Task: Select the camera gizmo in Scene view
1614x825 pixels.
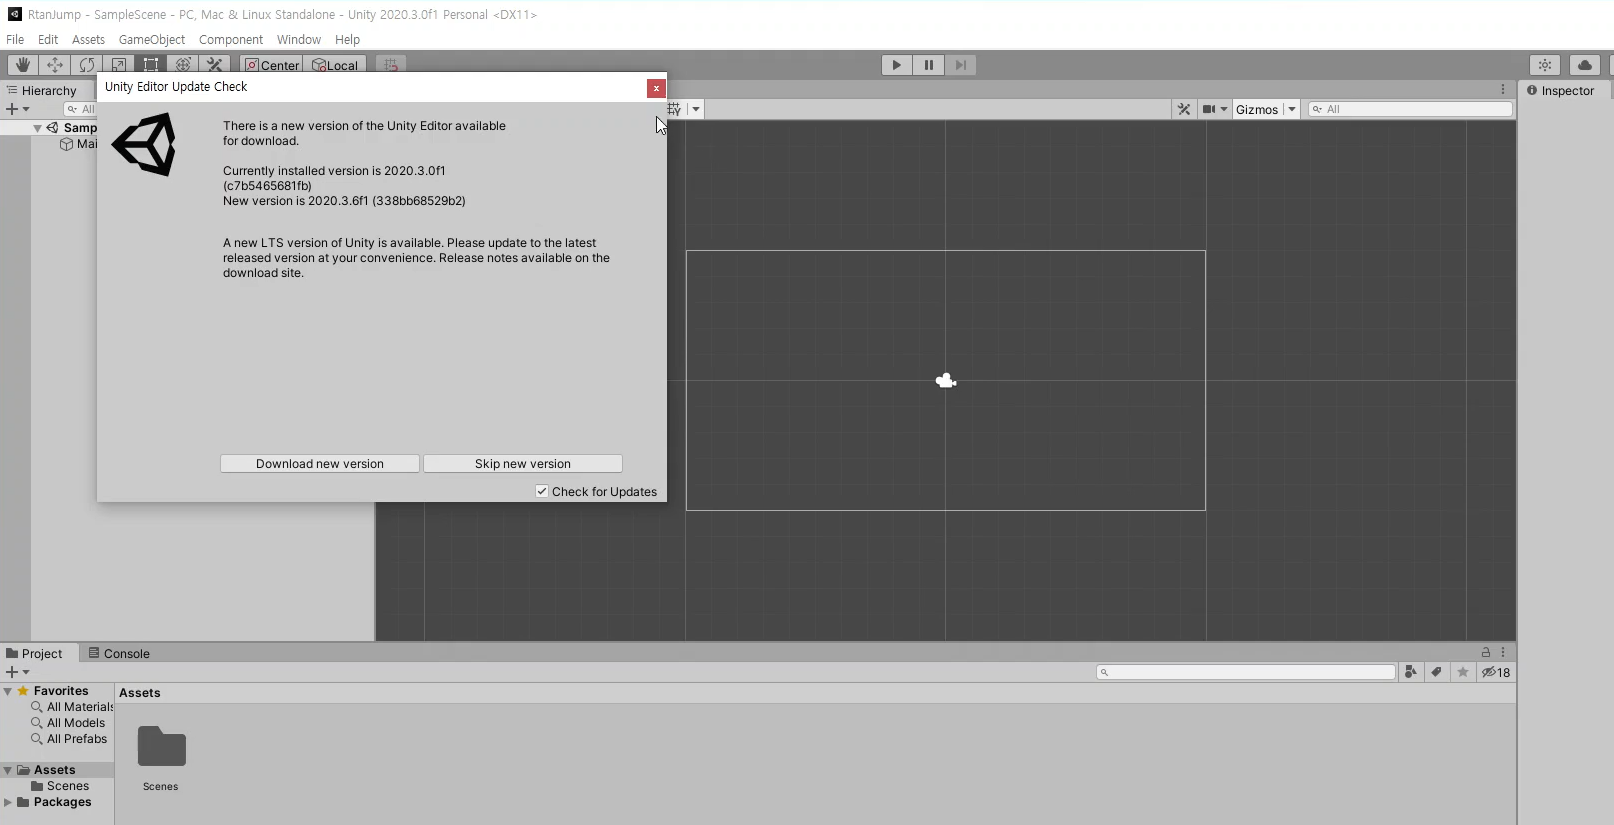Action: click(946, 380)
